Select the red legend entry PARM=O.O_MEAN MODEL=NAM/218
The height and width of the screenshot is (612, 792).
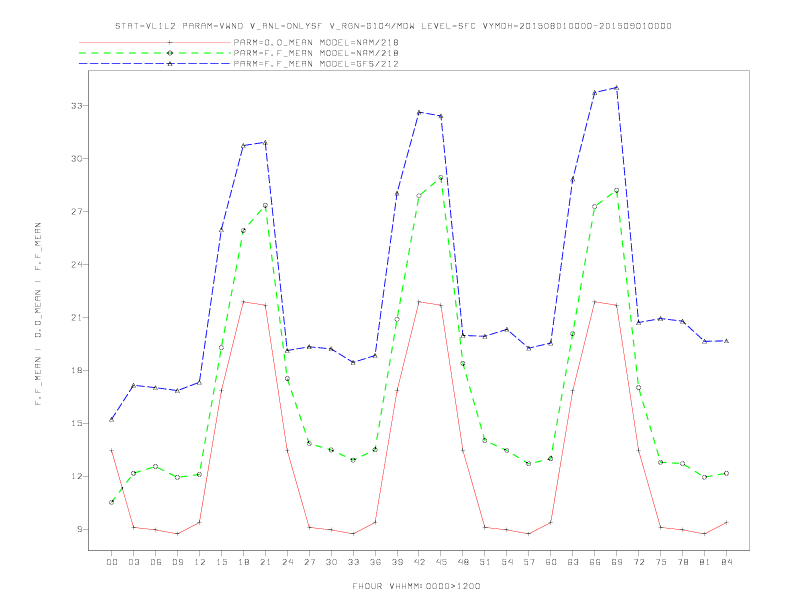316,42
